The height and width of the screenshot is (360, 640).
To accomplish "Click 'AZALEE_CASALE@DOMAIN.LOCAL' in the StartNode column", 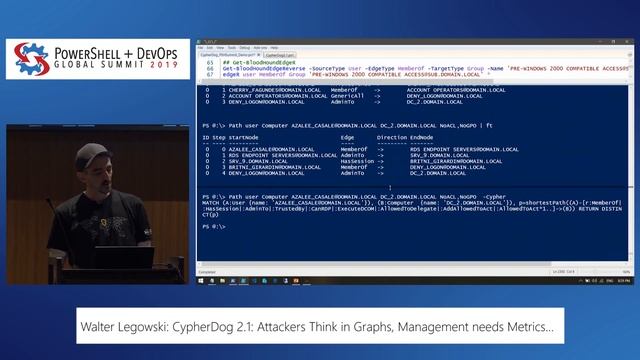I will click(x=271, y=149).
